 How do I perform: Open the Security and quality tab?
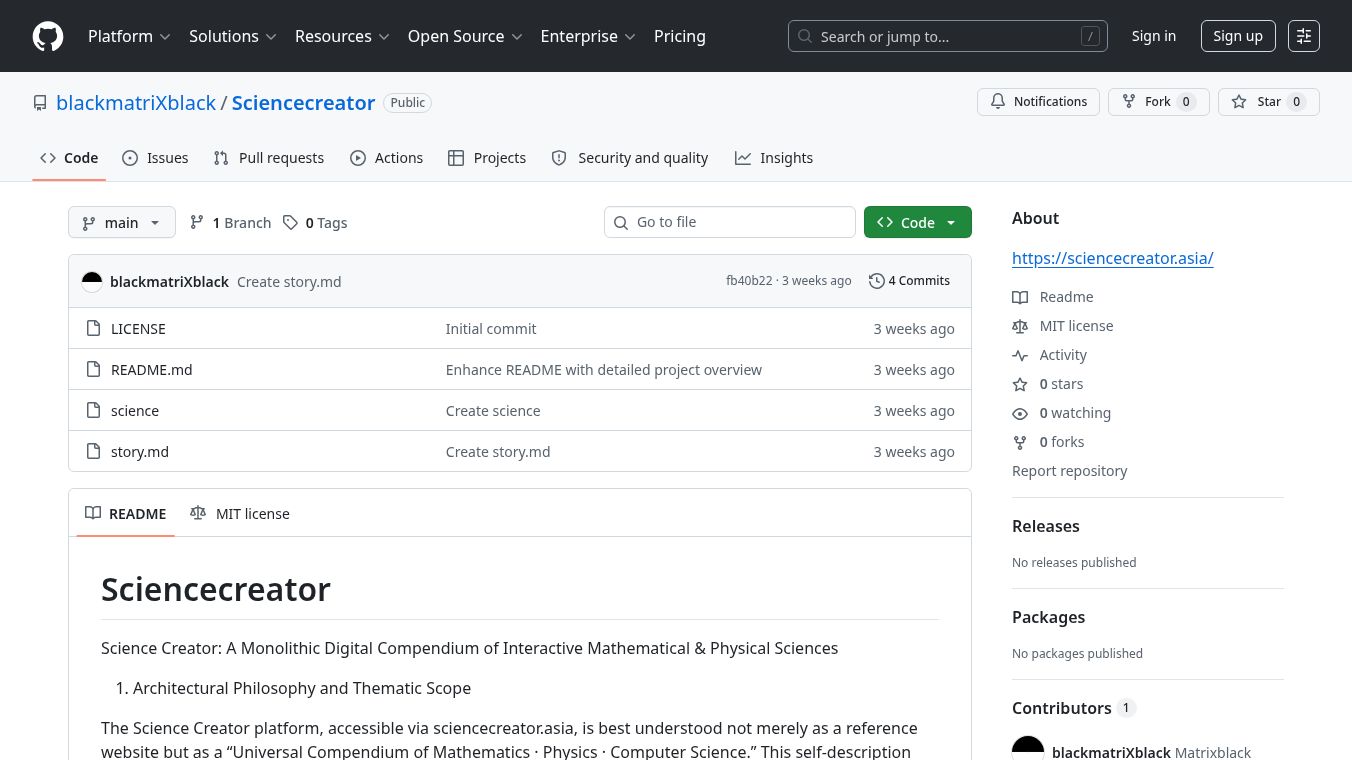point(630,158)
